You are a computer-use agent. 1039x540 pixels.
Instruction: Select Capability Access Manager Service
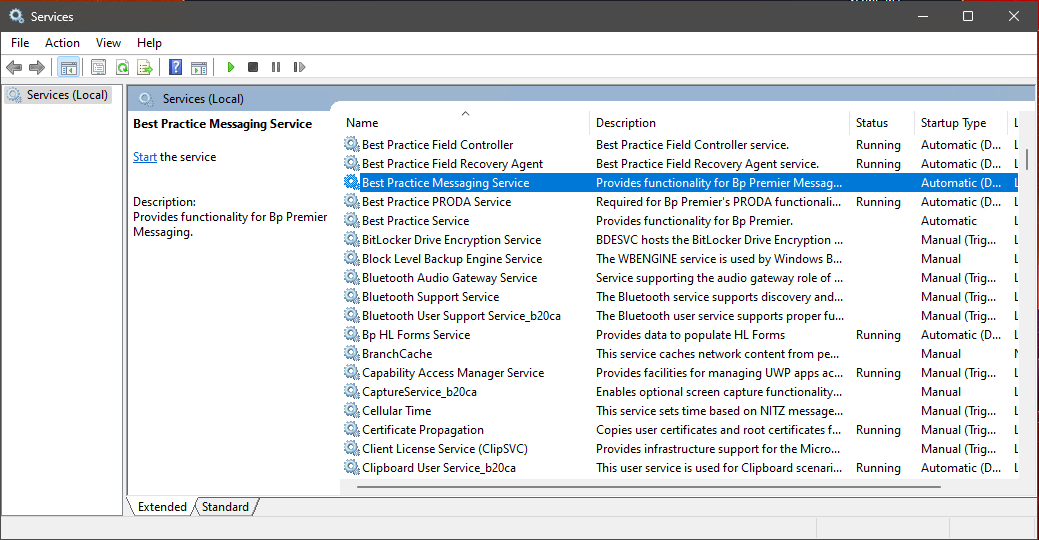pyautogui.click(x=680, y=372)
